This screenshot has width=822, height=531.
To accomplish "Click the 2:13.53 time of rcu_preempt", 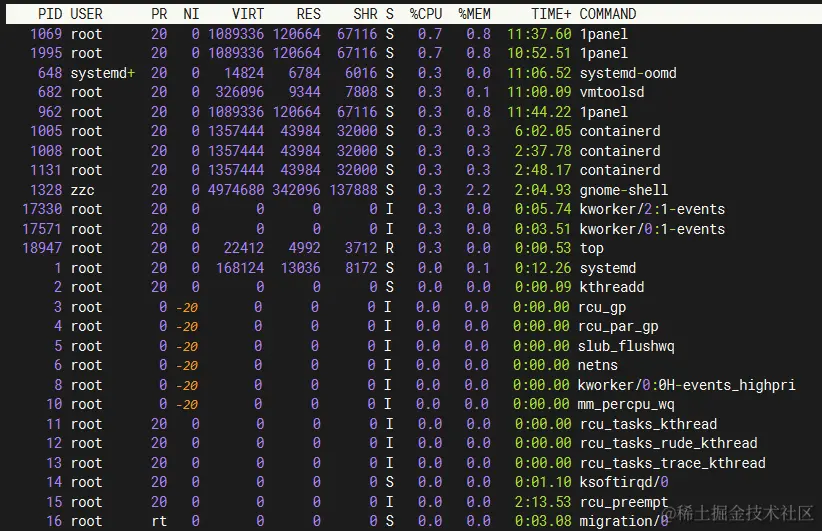I will coord(543,502).
